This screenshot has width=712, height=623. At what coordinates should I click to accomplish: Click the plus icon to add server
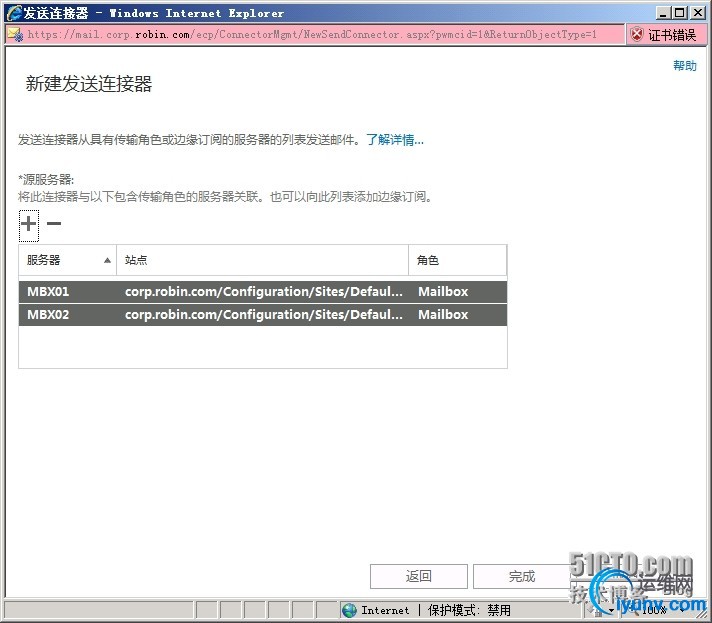click(29, 223)
